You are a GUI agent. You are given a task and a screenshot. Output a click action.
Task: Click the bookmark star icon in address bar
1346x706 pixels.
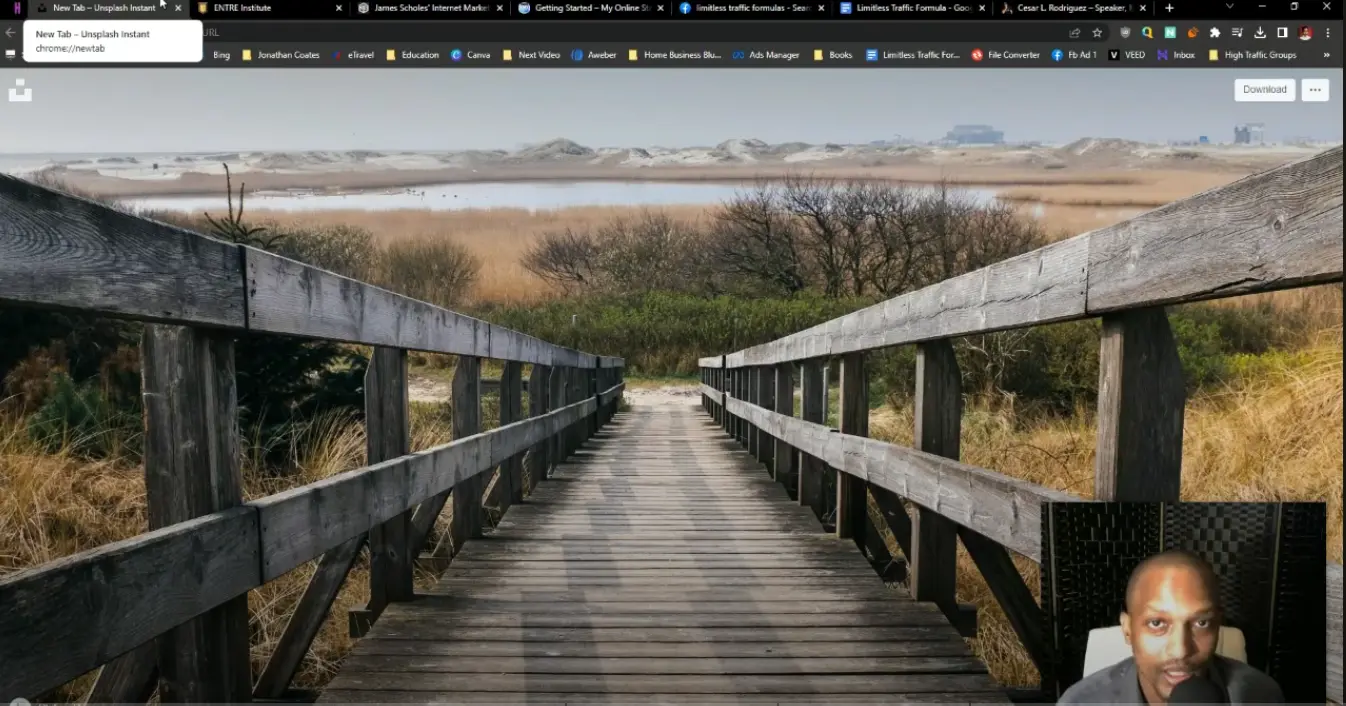1097,32
